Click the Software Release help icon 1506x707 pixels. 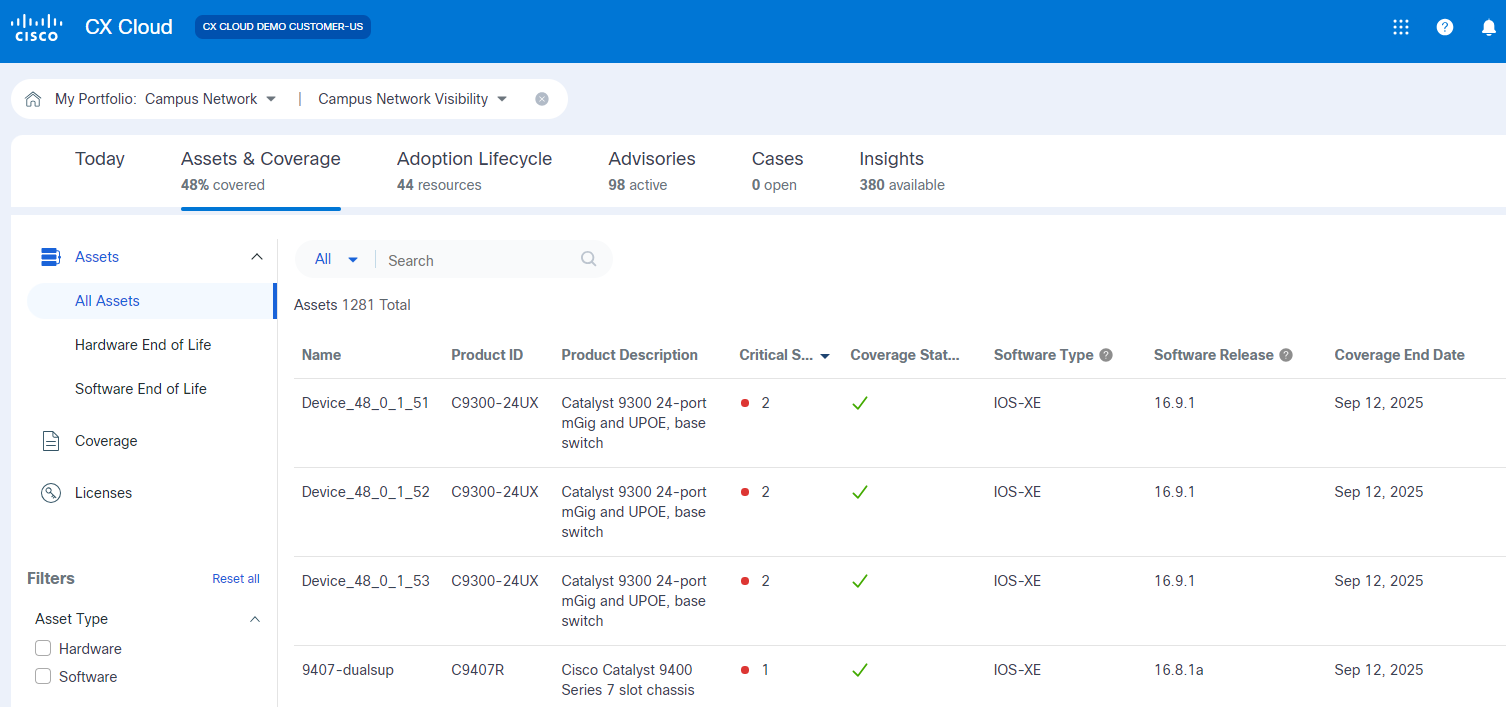click(x=1286, y=355)
